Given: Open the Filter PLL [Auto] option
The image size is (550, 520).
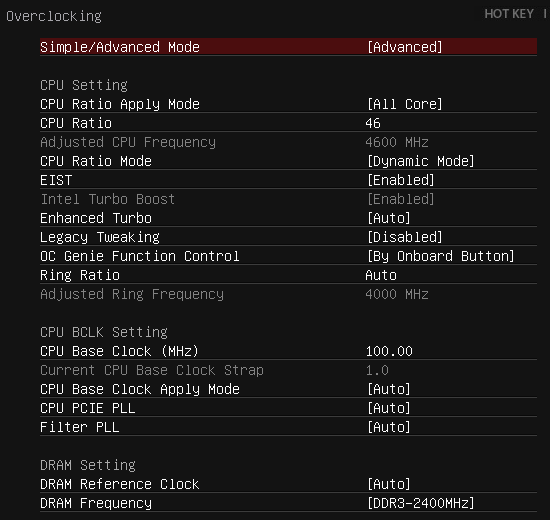Looking at the screenshot, I should click(389, 427).
